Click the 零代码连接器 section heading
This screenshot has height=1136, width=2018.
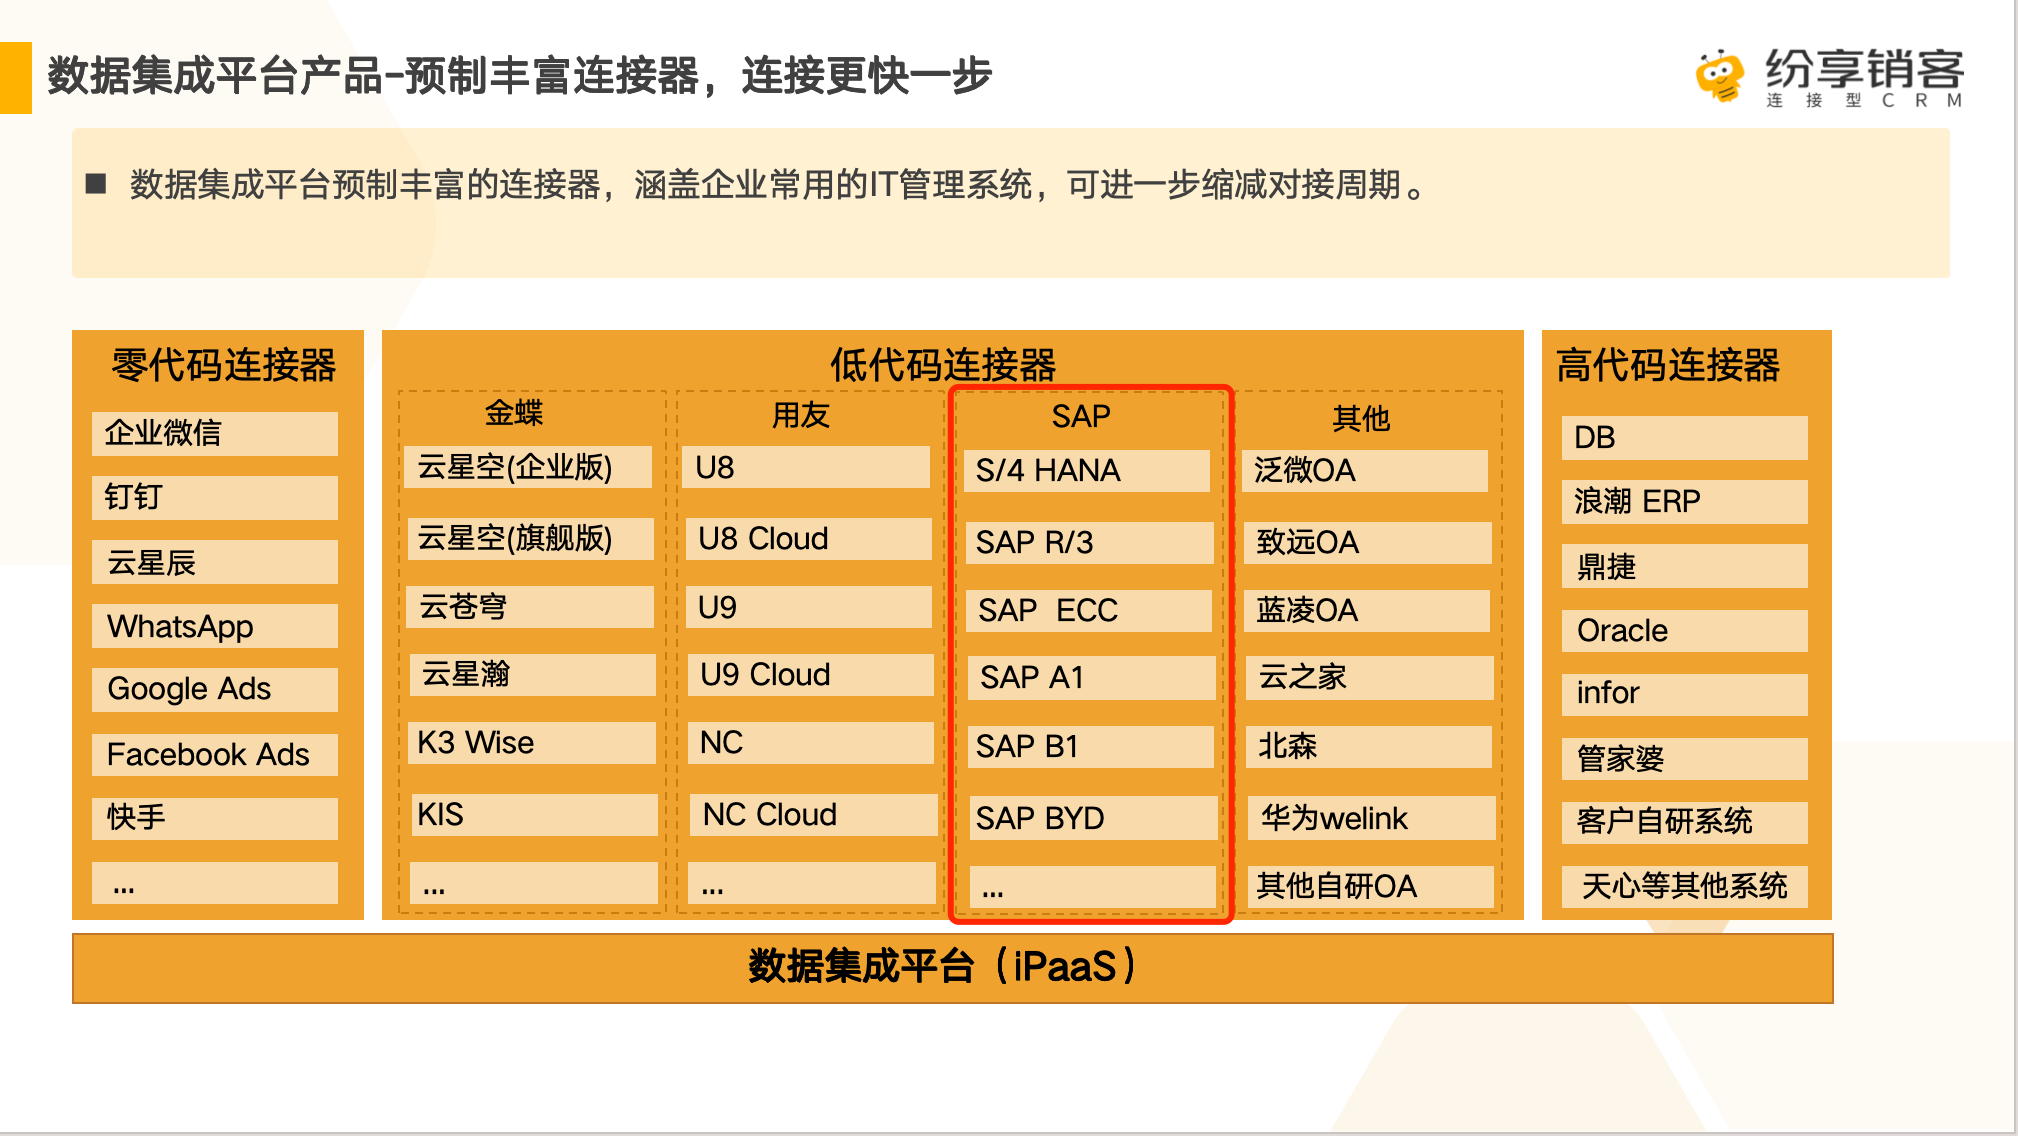(224, 365)
